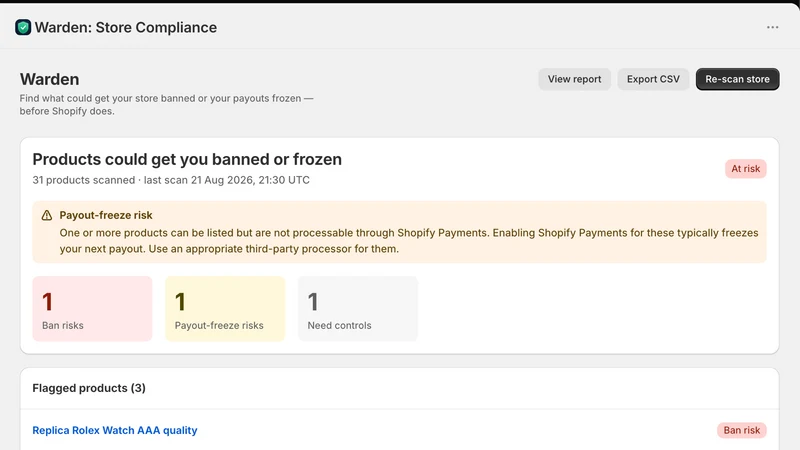Image resolution: width=800 pixels, height=450 pixels.
Task: Click the 'One or more products' banner message
Action: (409, 241)
